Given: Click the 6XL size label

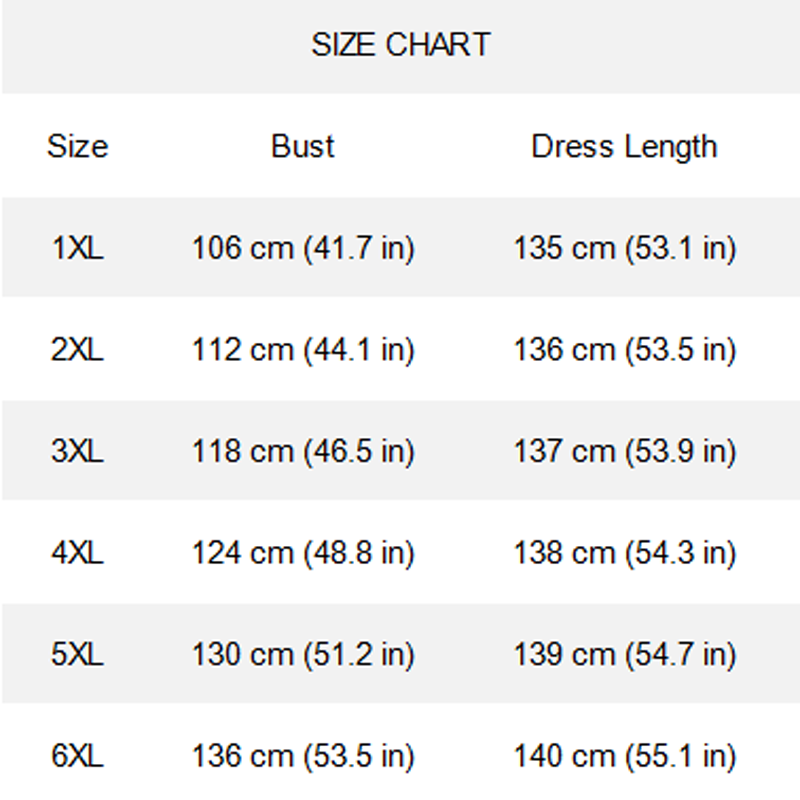Looking at the screenshot, I should click(77, 756).
